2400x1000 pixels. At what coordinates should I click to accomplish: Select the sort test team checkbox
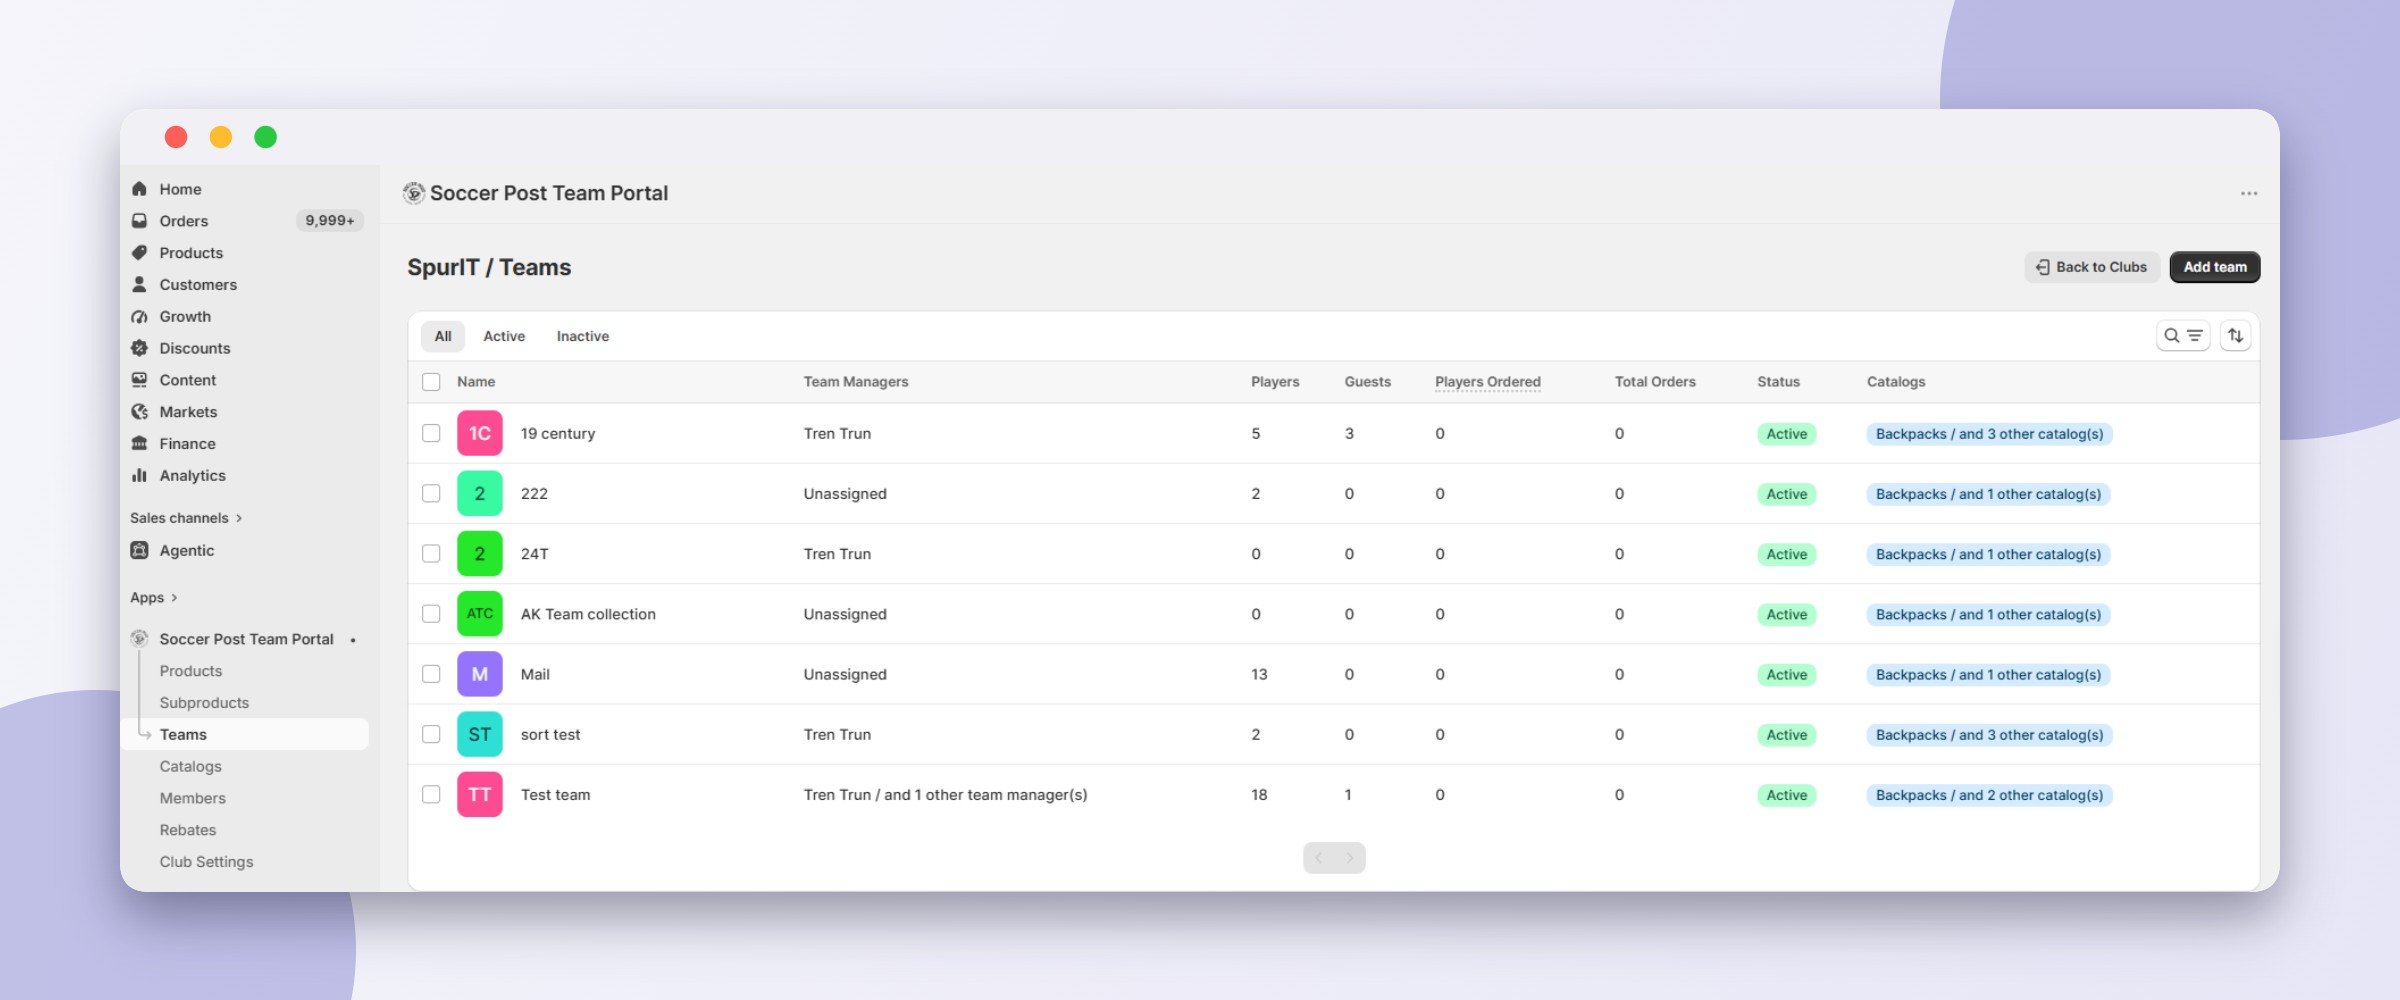tap(431, 734)
